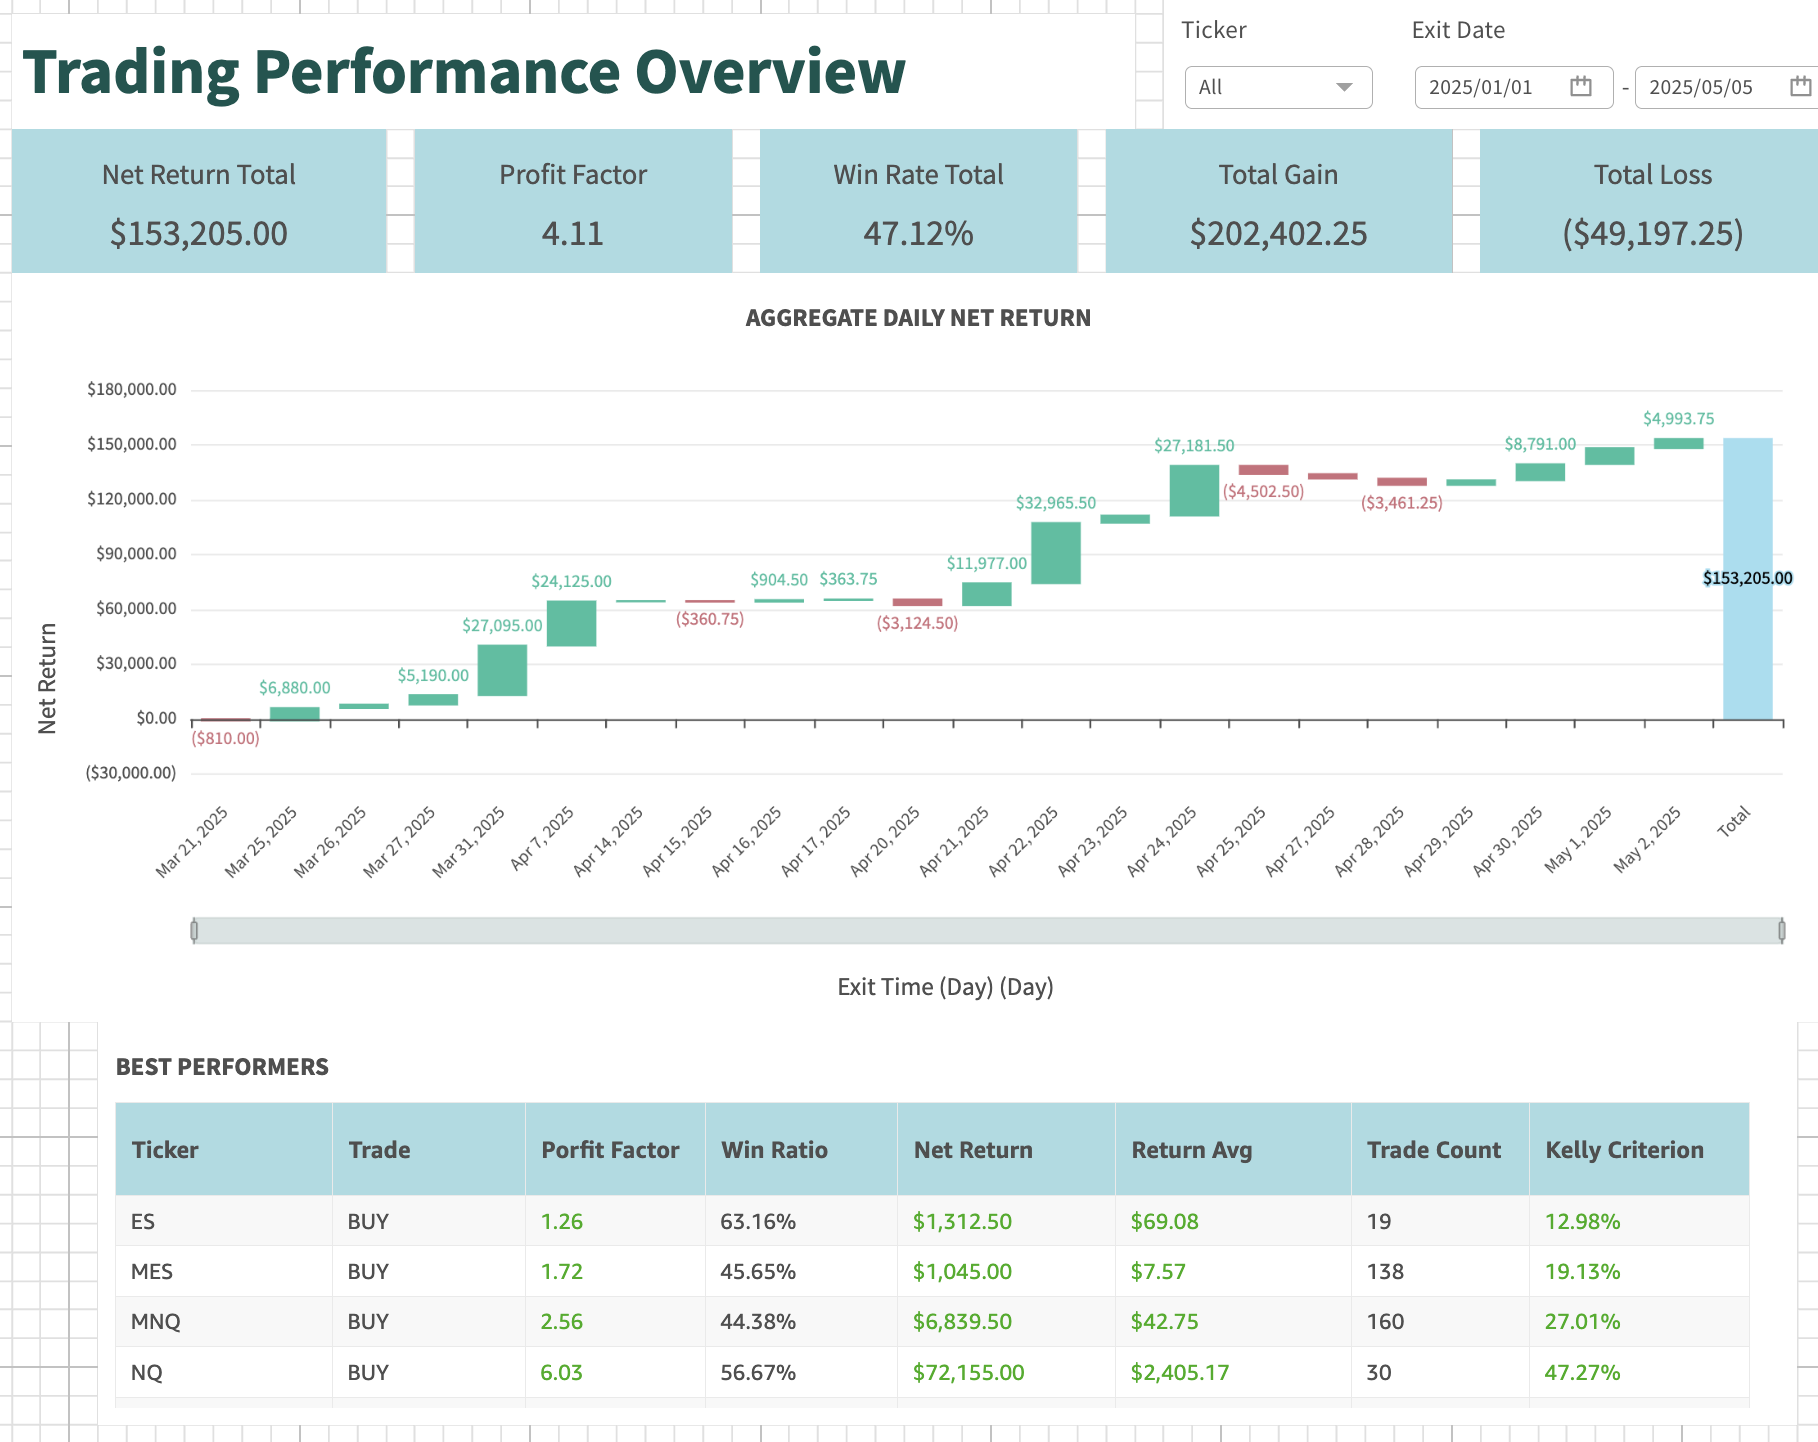Click the Win Ratio column header
1818x1442 pixels.
[774, 1150]
